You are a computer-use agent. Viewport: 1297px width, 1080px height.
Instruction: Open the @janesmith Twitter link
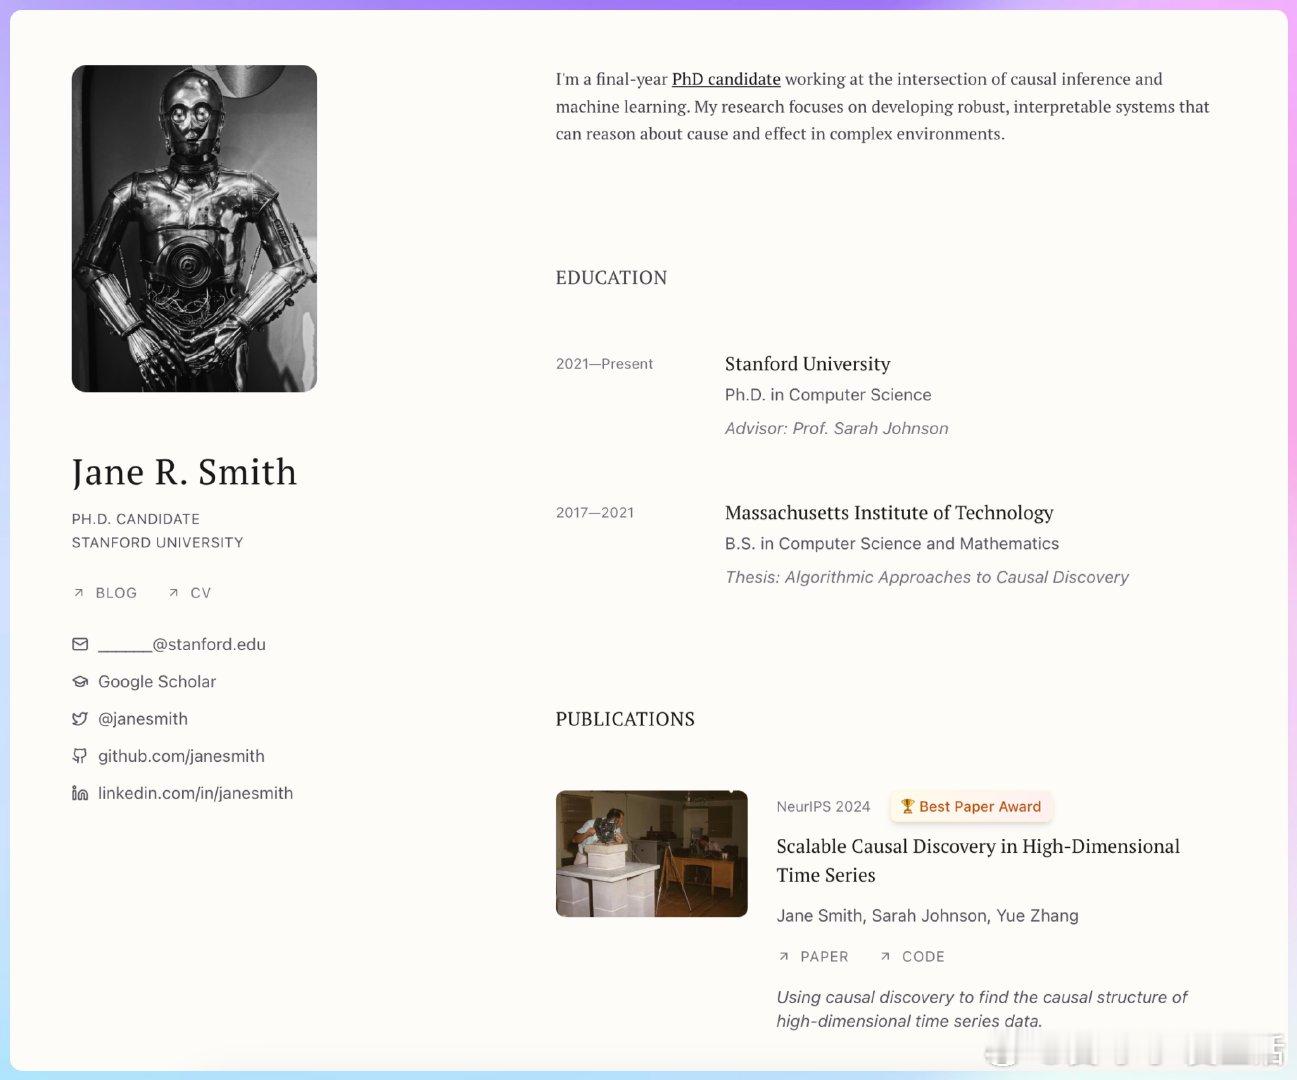pos(143,718)
